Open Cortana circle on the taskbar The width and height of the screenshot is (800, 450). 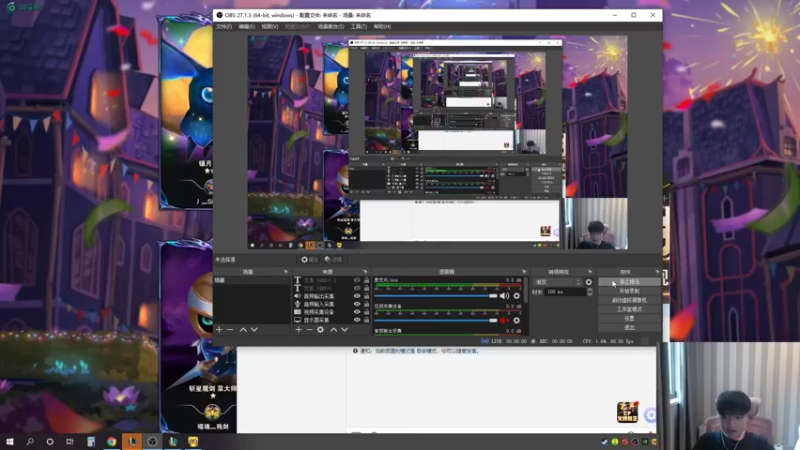click(x=49, y=441)
